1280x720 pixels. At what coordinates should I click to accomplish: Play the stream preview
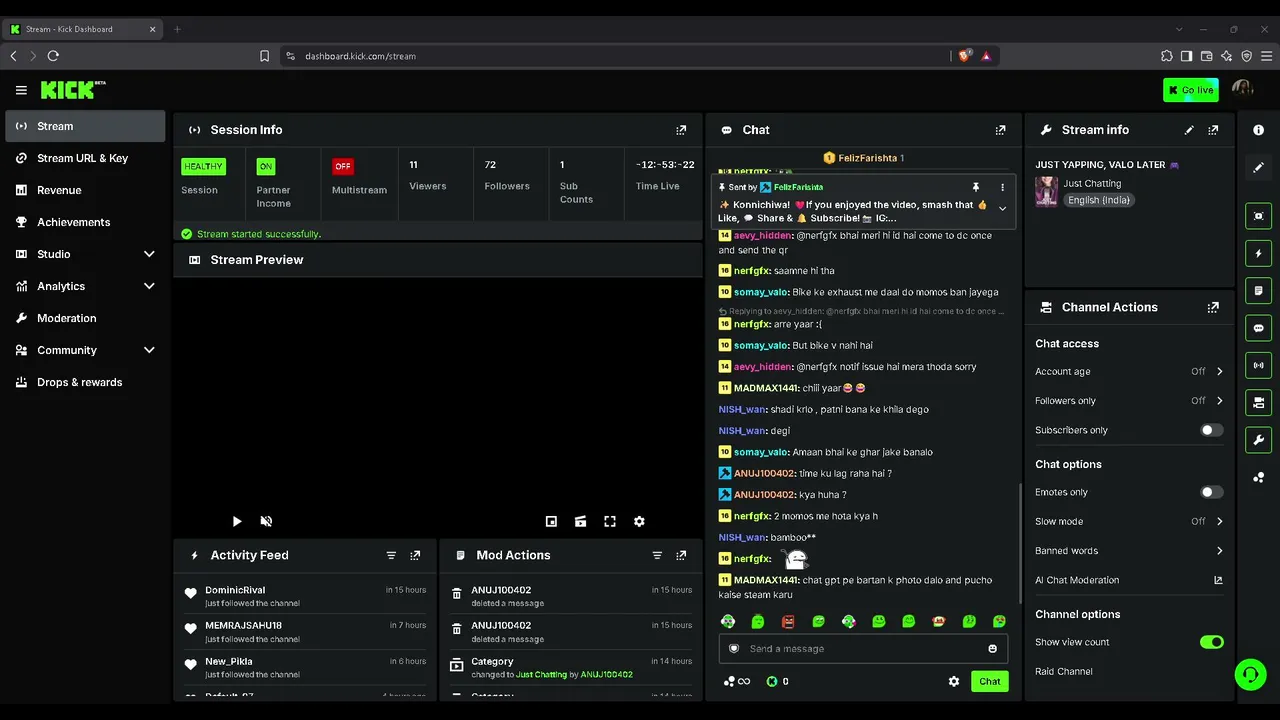pos(237,521)
